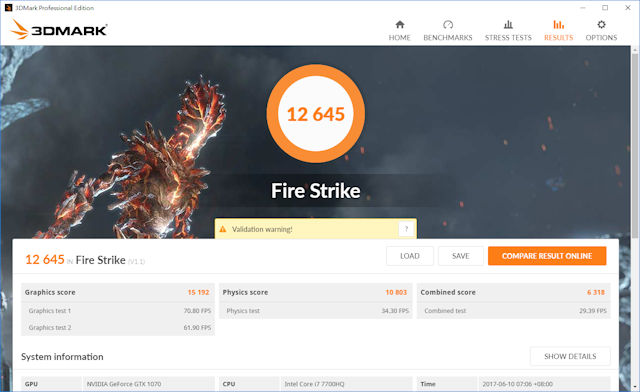The image size is (640, 392).
Task: Click the Fire Strike title on banner
Action: 316,191
